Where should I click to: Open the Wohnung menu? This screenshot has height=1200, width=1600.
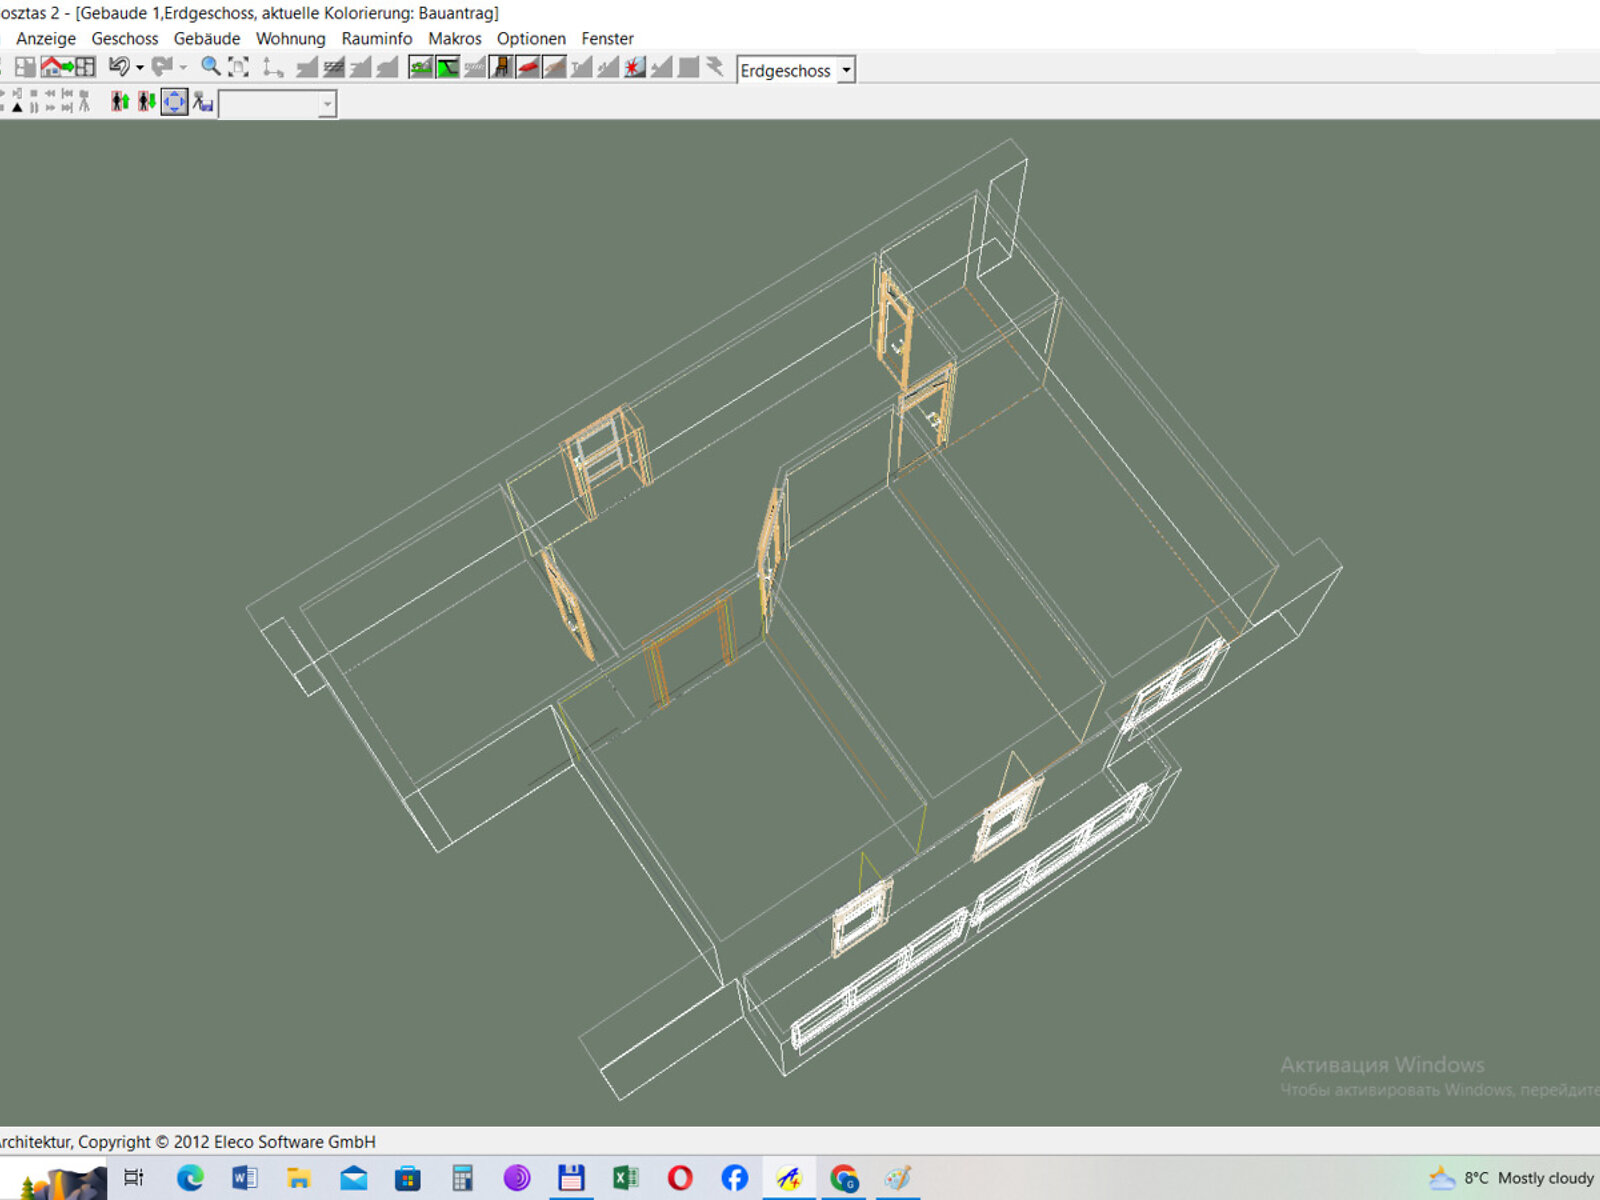click(x=291, y=38)
